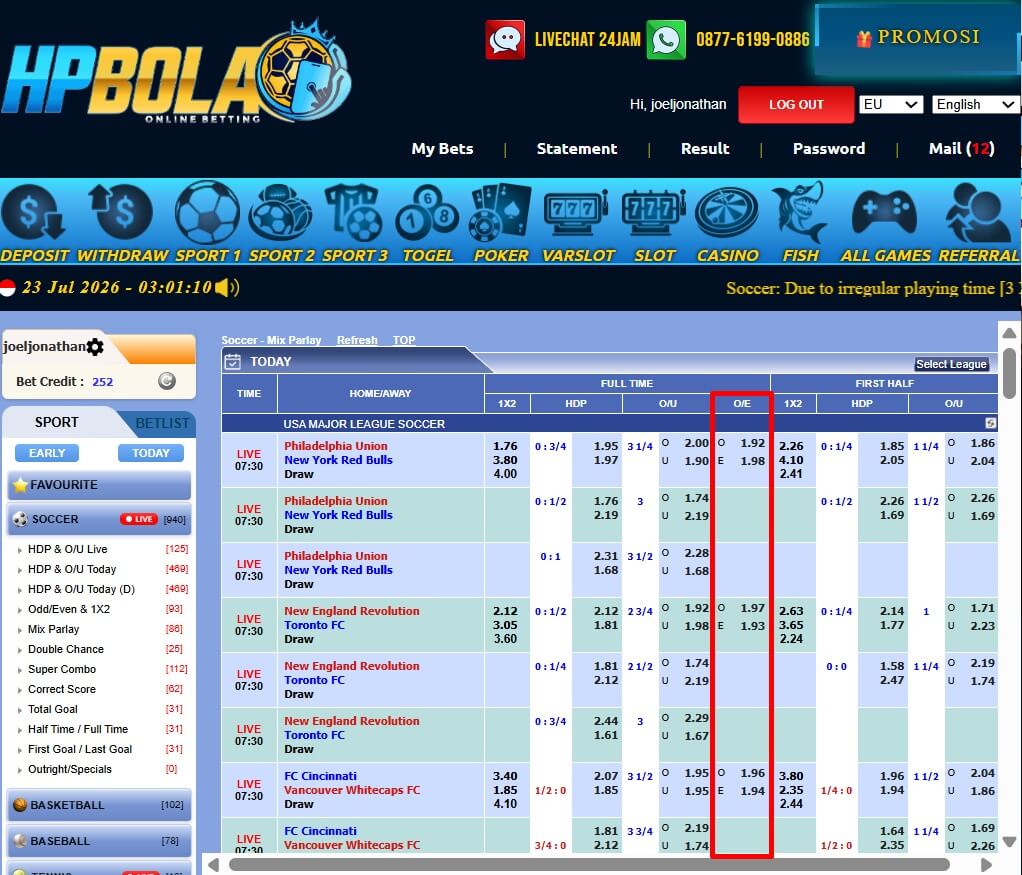Open Sport 1 soccer ball icon

(207, 213)
